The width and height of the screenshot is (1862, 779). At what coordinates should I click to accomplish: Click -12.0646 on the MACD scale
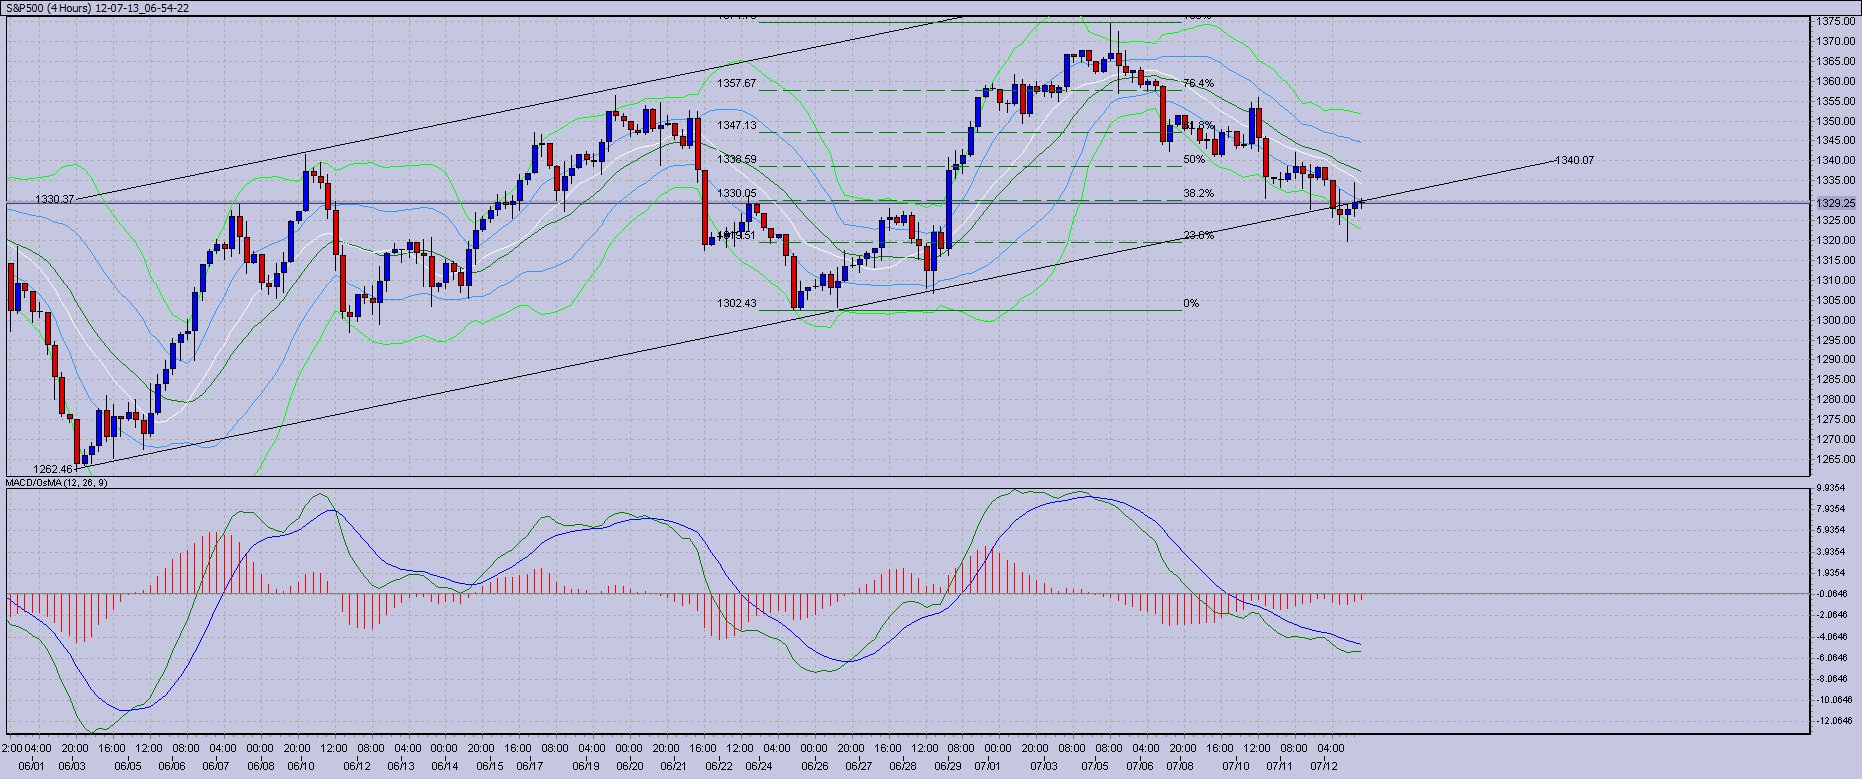pos(1831,721)
